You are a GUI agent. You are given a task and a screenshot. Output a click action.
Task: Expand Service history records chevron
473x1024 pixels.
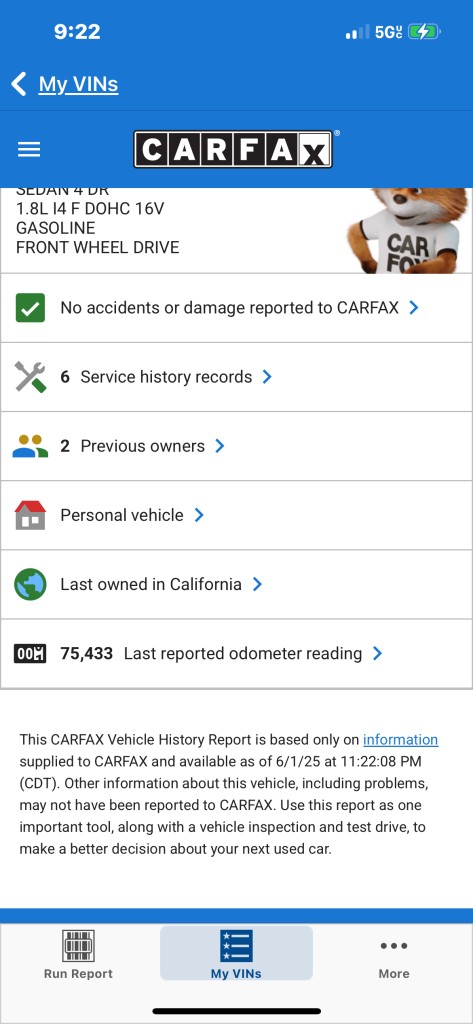pyautogui.click(x=267, y=377)
